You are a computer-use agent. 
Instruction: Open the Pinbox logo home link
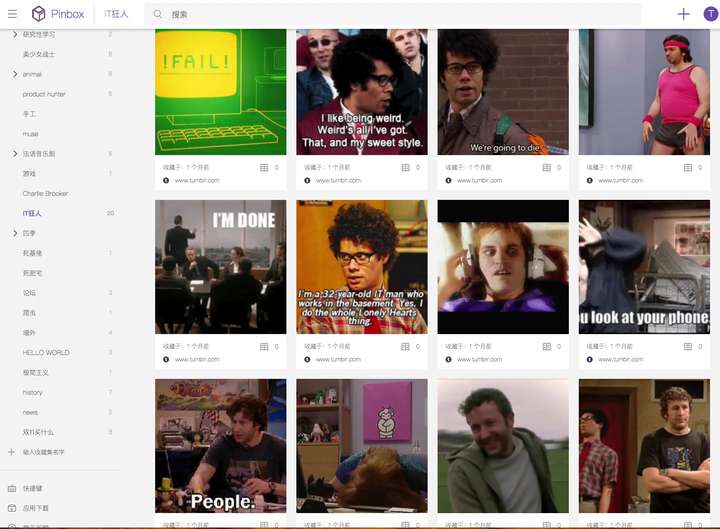(58, 14)
